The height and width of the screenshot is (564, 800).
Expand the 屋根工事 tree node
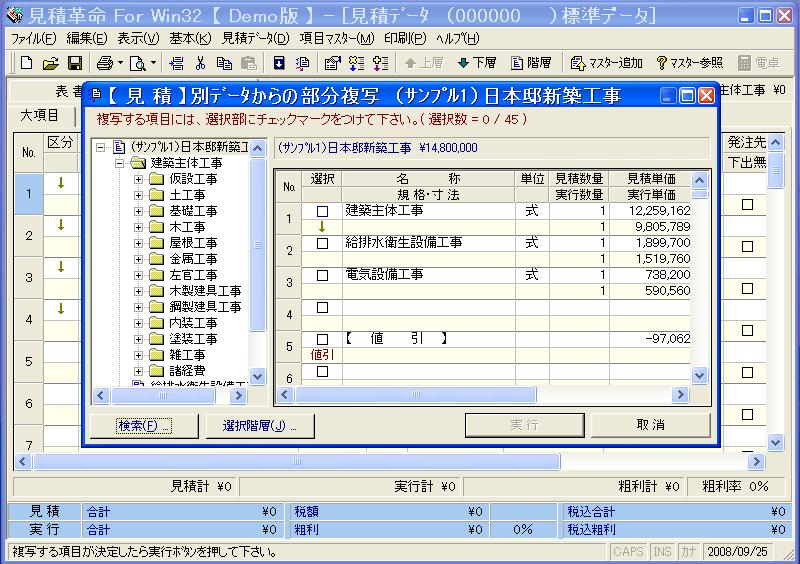138,243
